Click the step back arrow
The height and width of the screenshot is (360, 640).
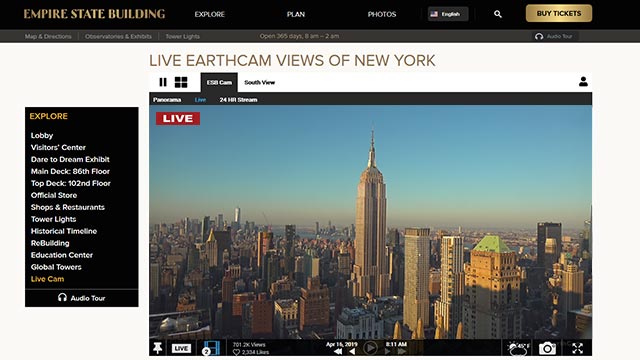pyautogui.click(x=352, y=351)
